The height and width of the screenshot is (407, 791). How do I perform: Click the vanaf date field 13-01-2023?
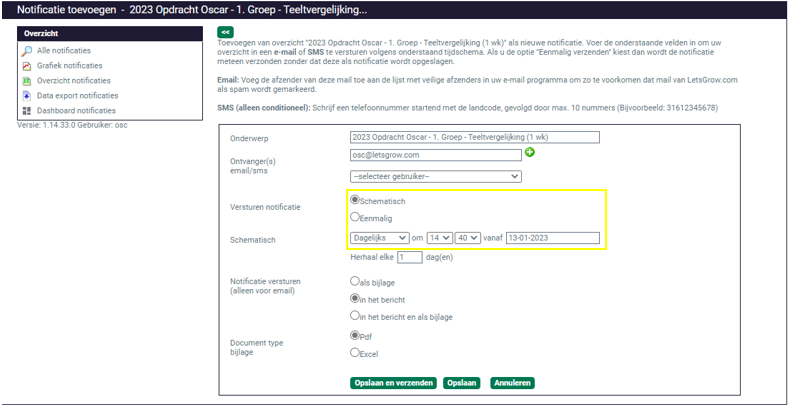pyautogui.click(x=552, y=238)
